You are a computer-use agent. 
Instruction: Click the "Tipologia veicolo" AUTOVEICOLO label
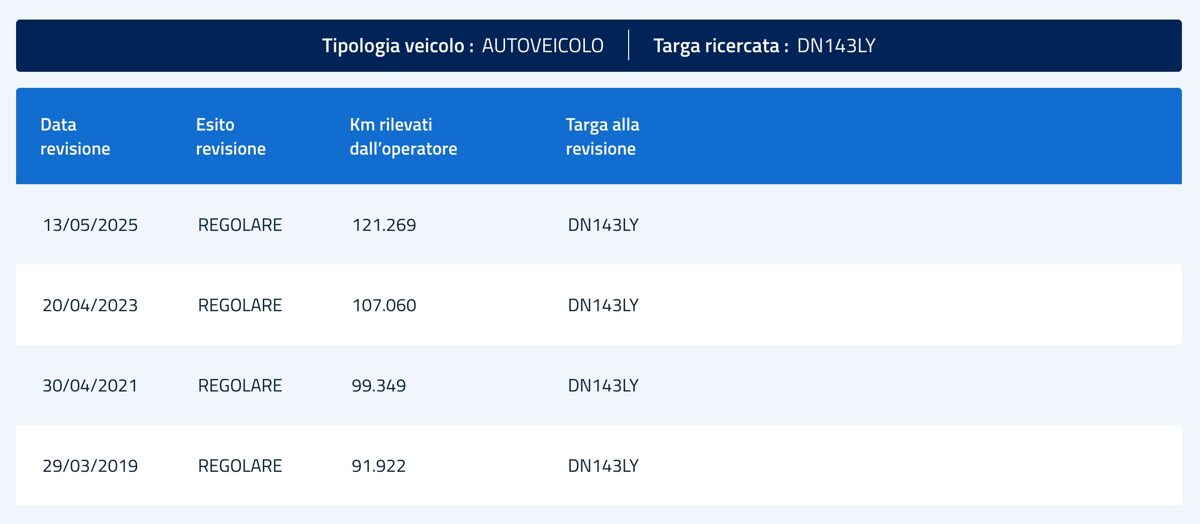(542, 46)
